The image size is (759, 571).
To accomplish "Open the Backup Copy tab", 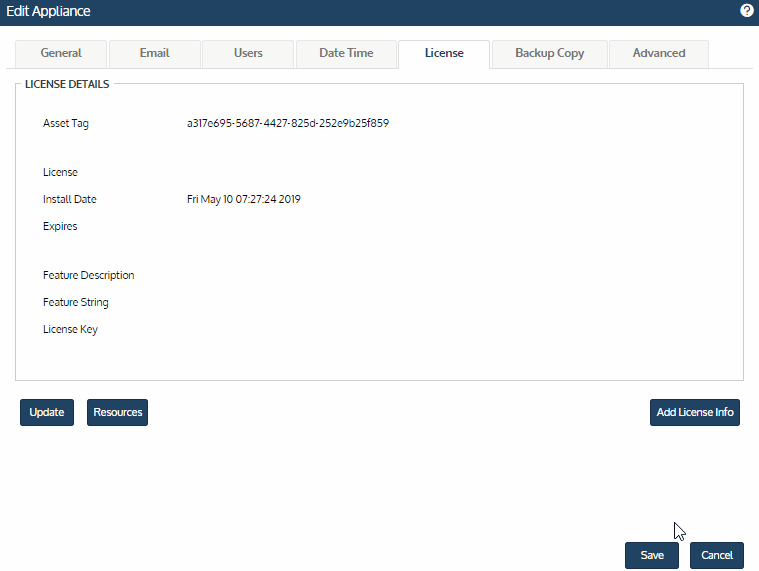I will click(x=549, y=54).
